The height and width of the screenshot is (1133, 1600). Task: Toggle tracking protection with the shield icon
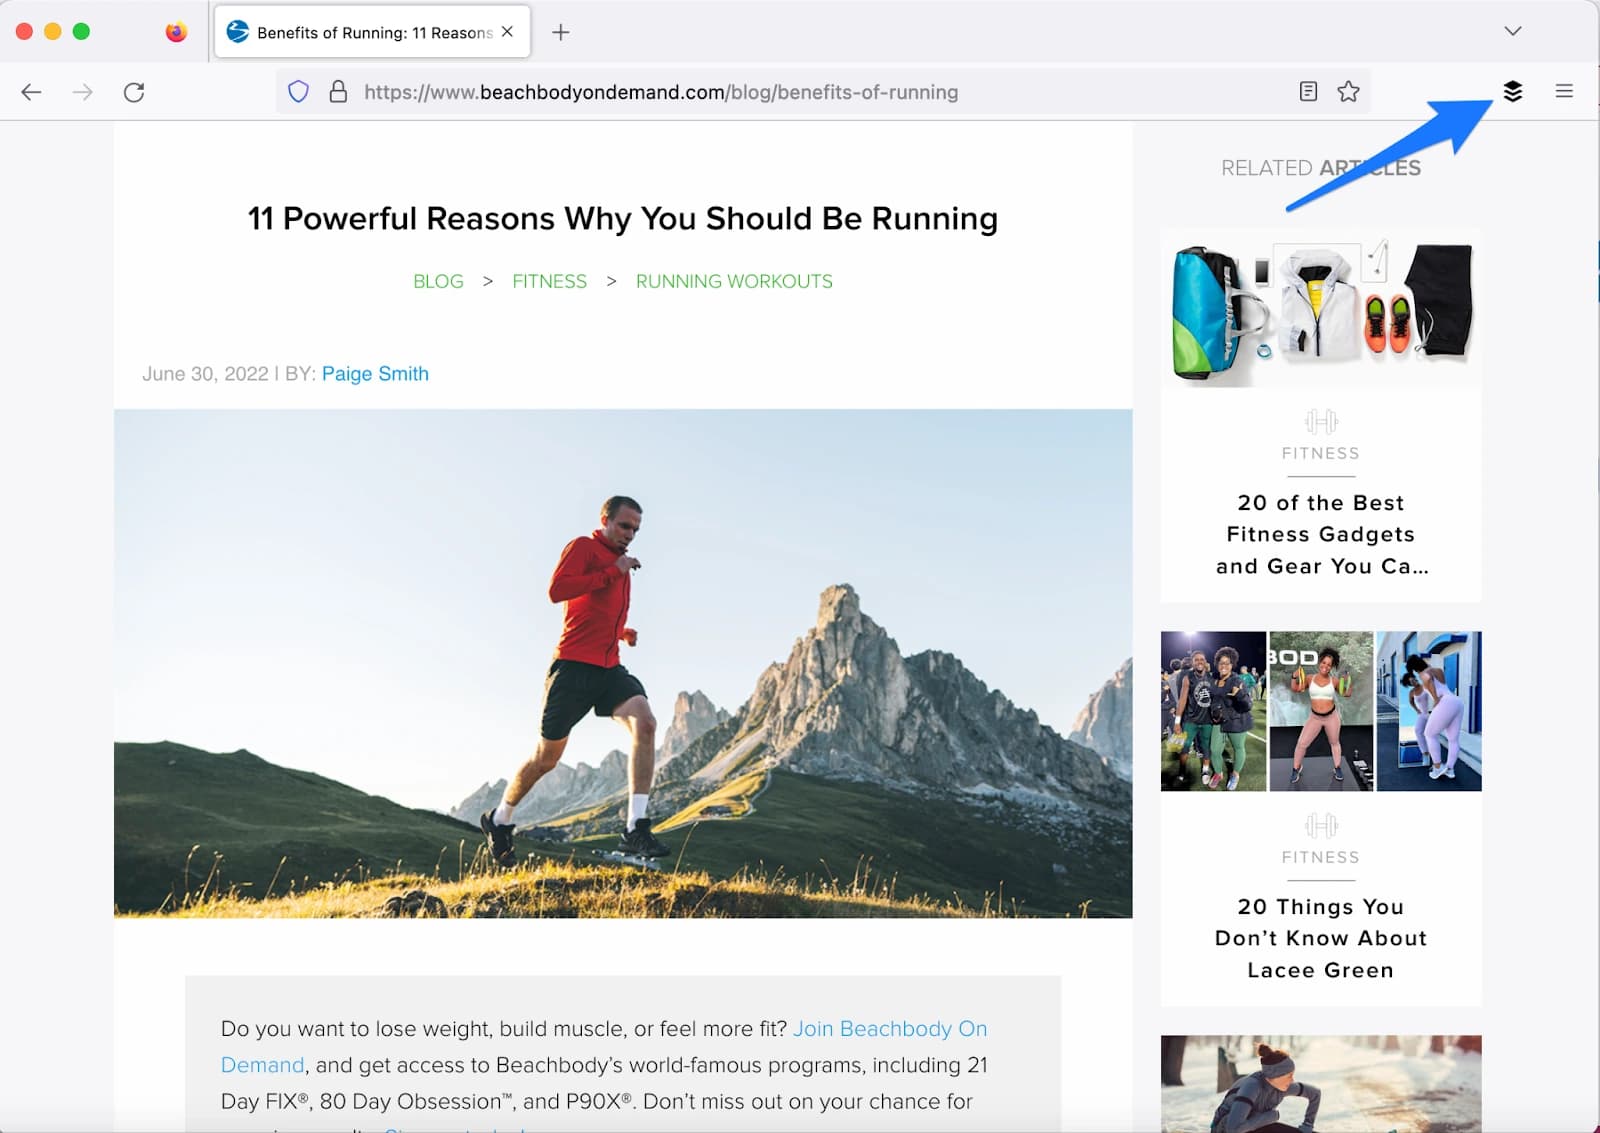(297, 91)
